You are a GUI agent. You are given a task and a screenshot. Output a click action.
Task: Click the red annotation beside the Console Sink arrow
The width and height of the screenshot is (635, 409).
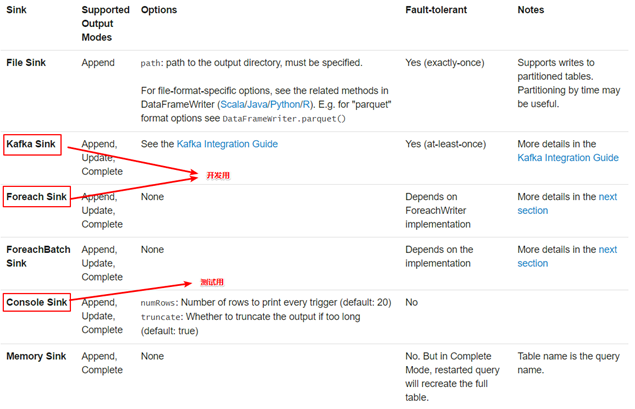[212, 282]
